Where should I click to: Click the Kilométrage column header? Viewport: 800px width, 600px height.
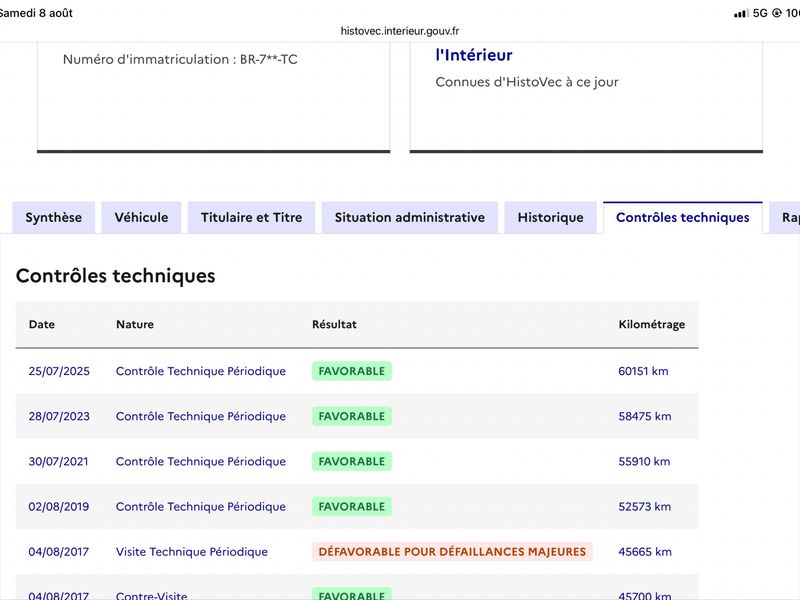pos(652,324)
